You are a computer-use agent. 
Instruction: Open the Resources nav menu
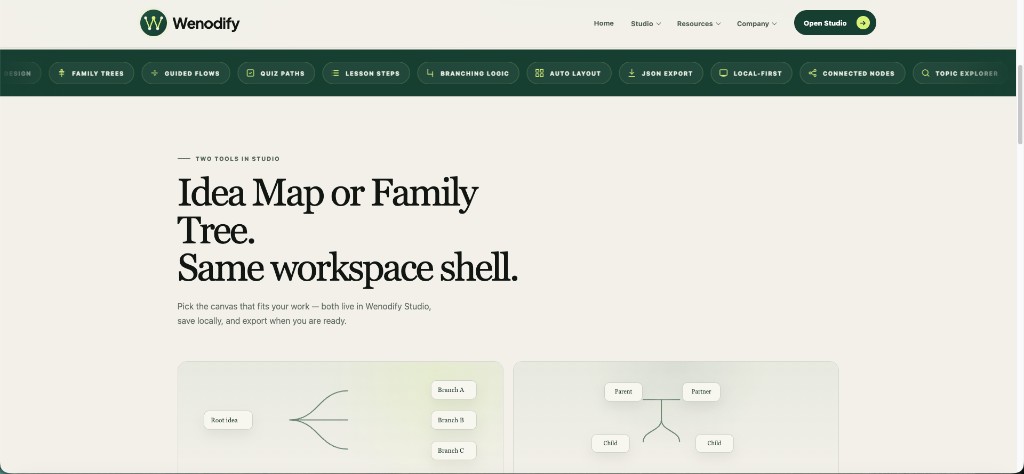699,24
